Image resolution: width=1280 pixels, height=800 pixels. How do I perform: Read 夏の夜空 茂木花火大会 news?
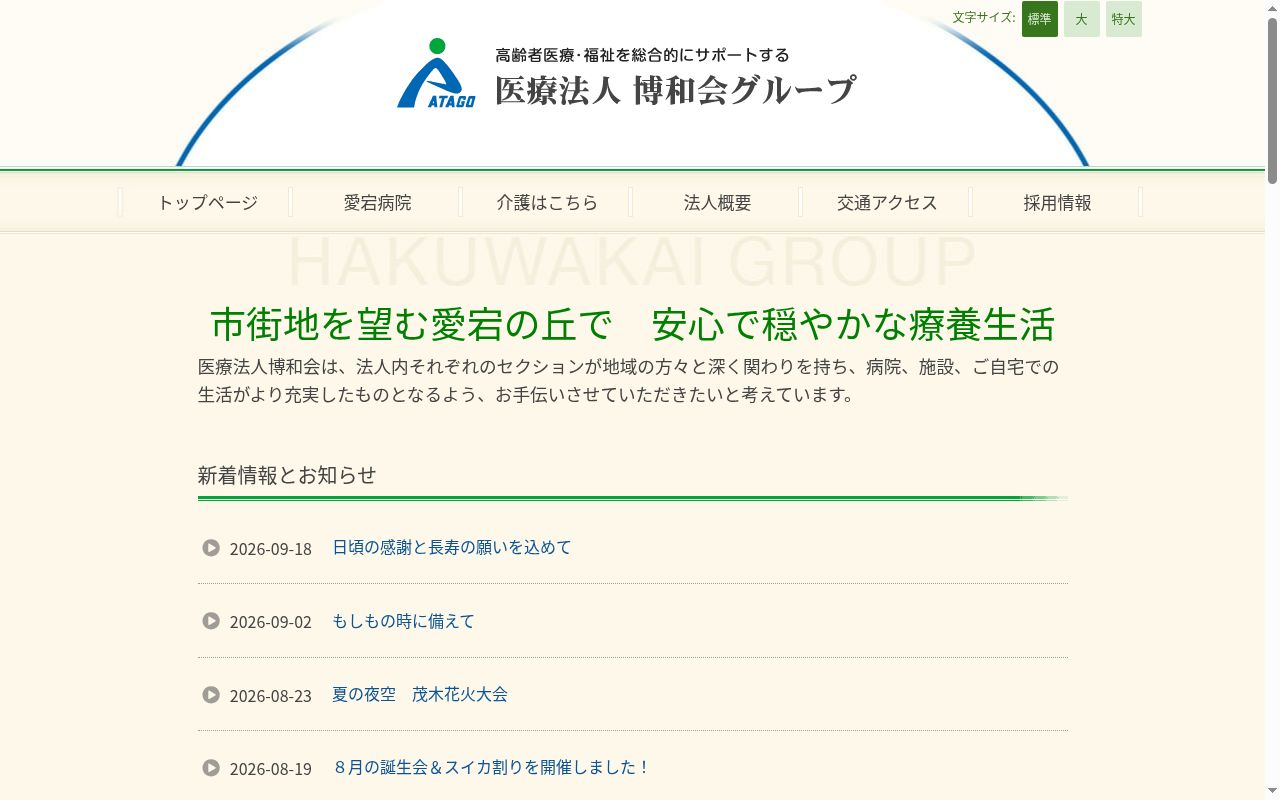point(420,694)
